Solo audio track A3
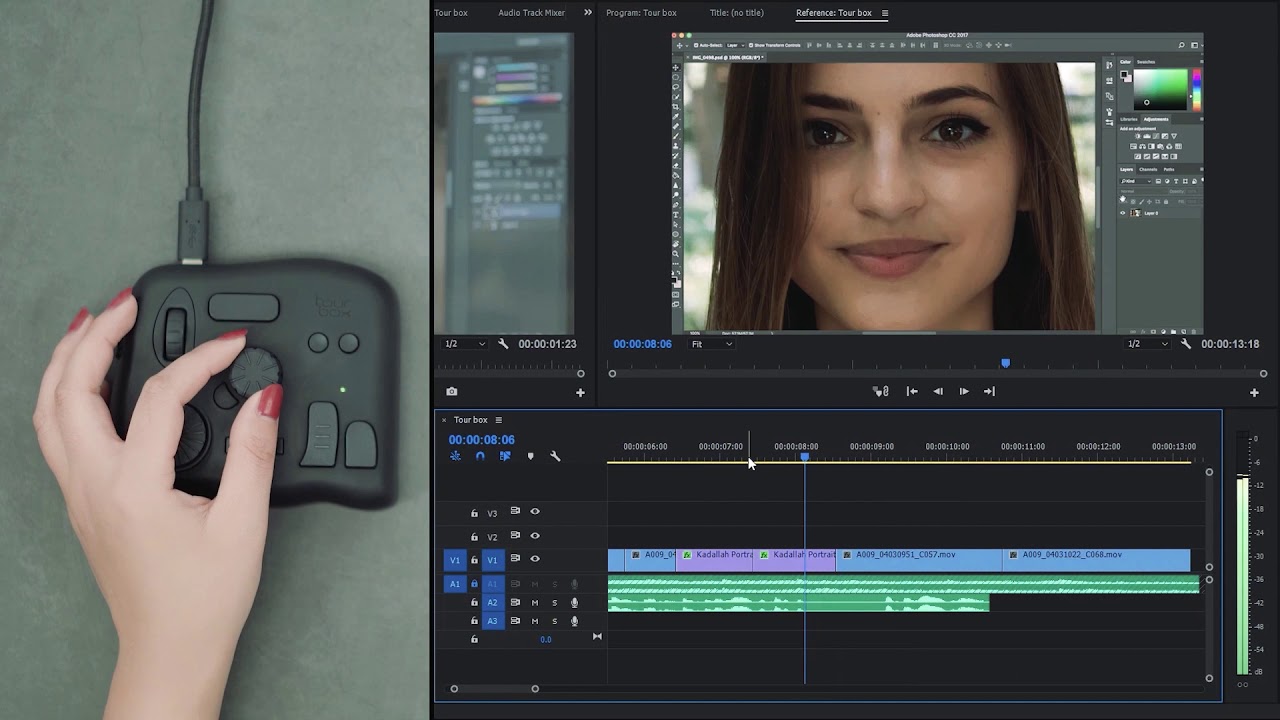The image size is (1280, 720). point(555,621)
